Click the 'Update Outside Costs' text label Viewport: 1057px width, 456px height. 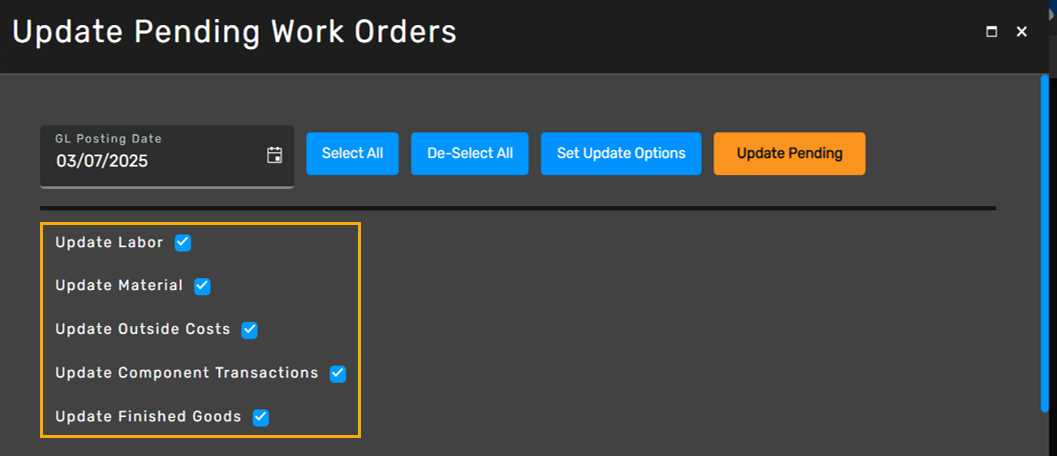point(143,330)
